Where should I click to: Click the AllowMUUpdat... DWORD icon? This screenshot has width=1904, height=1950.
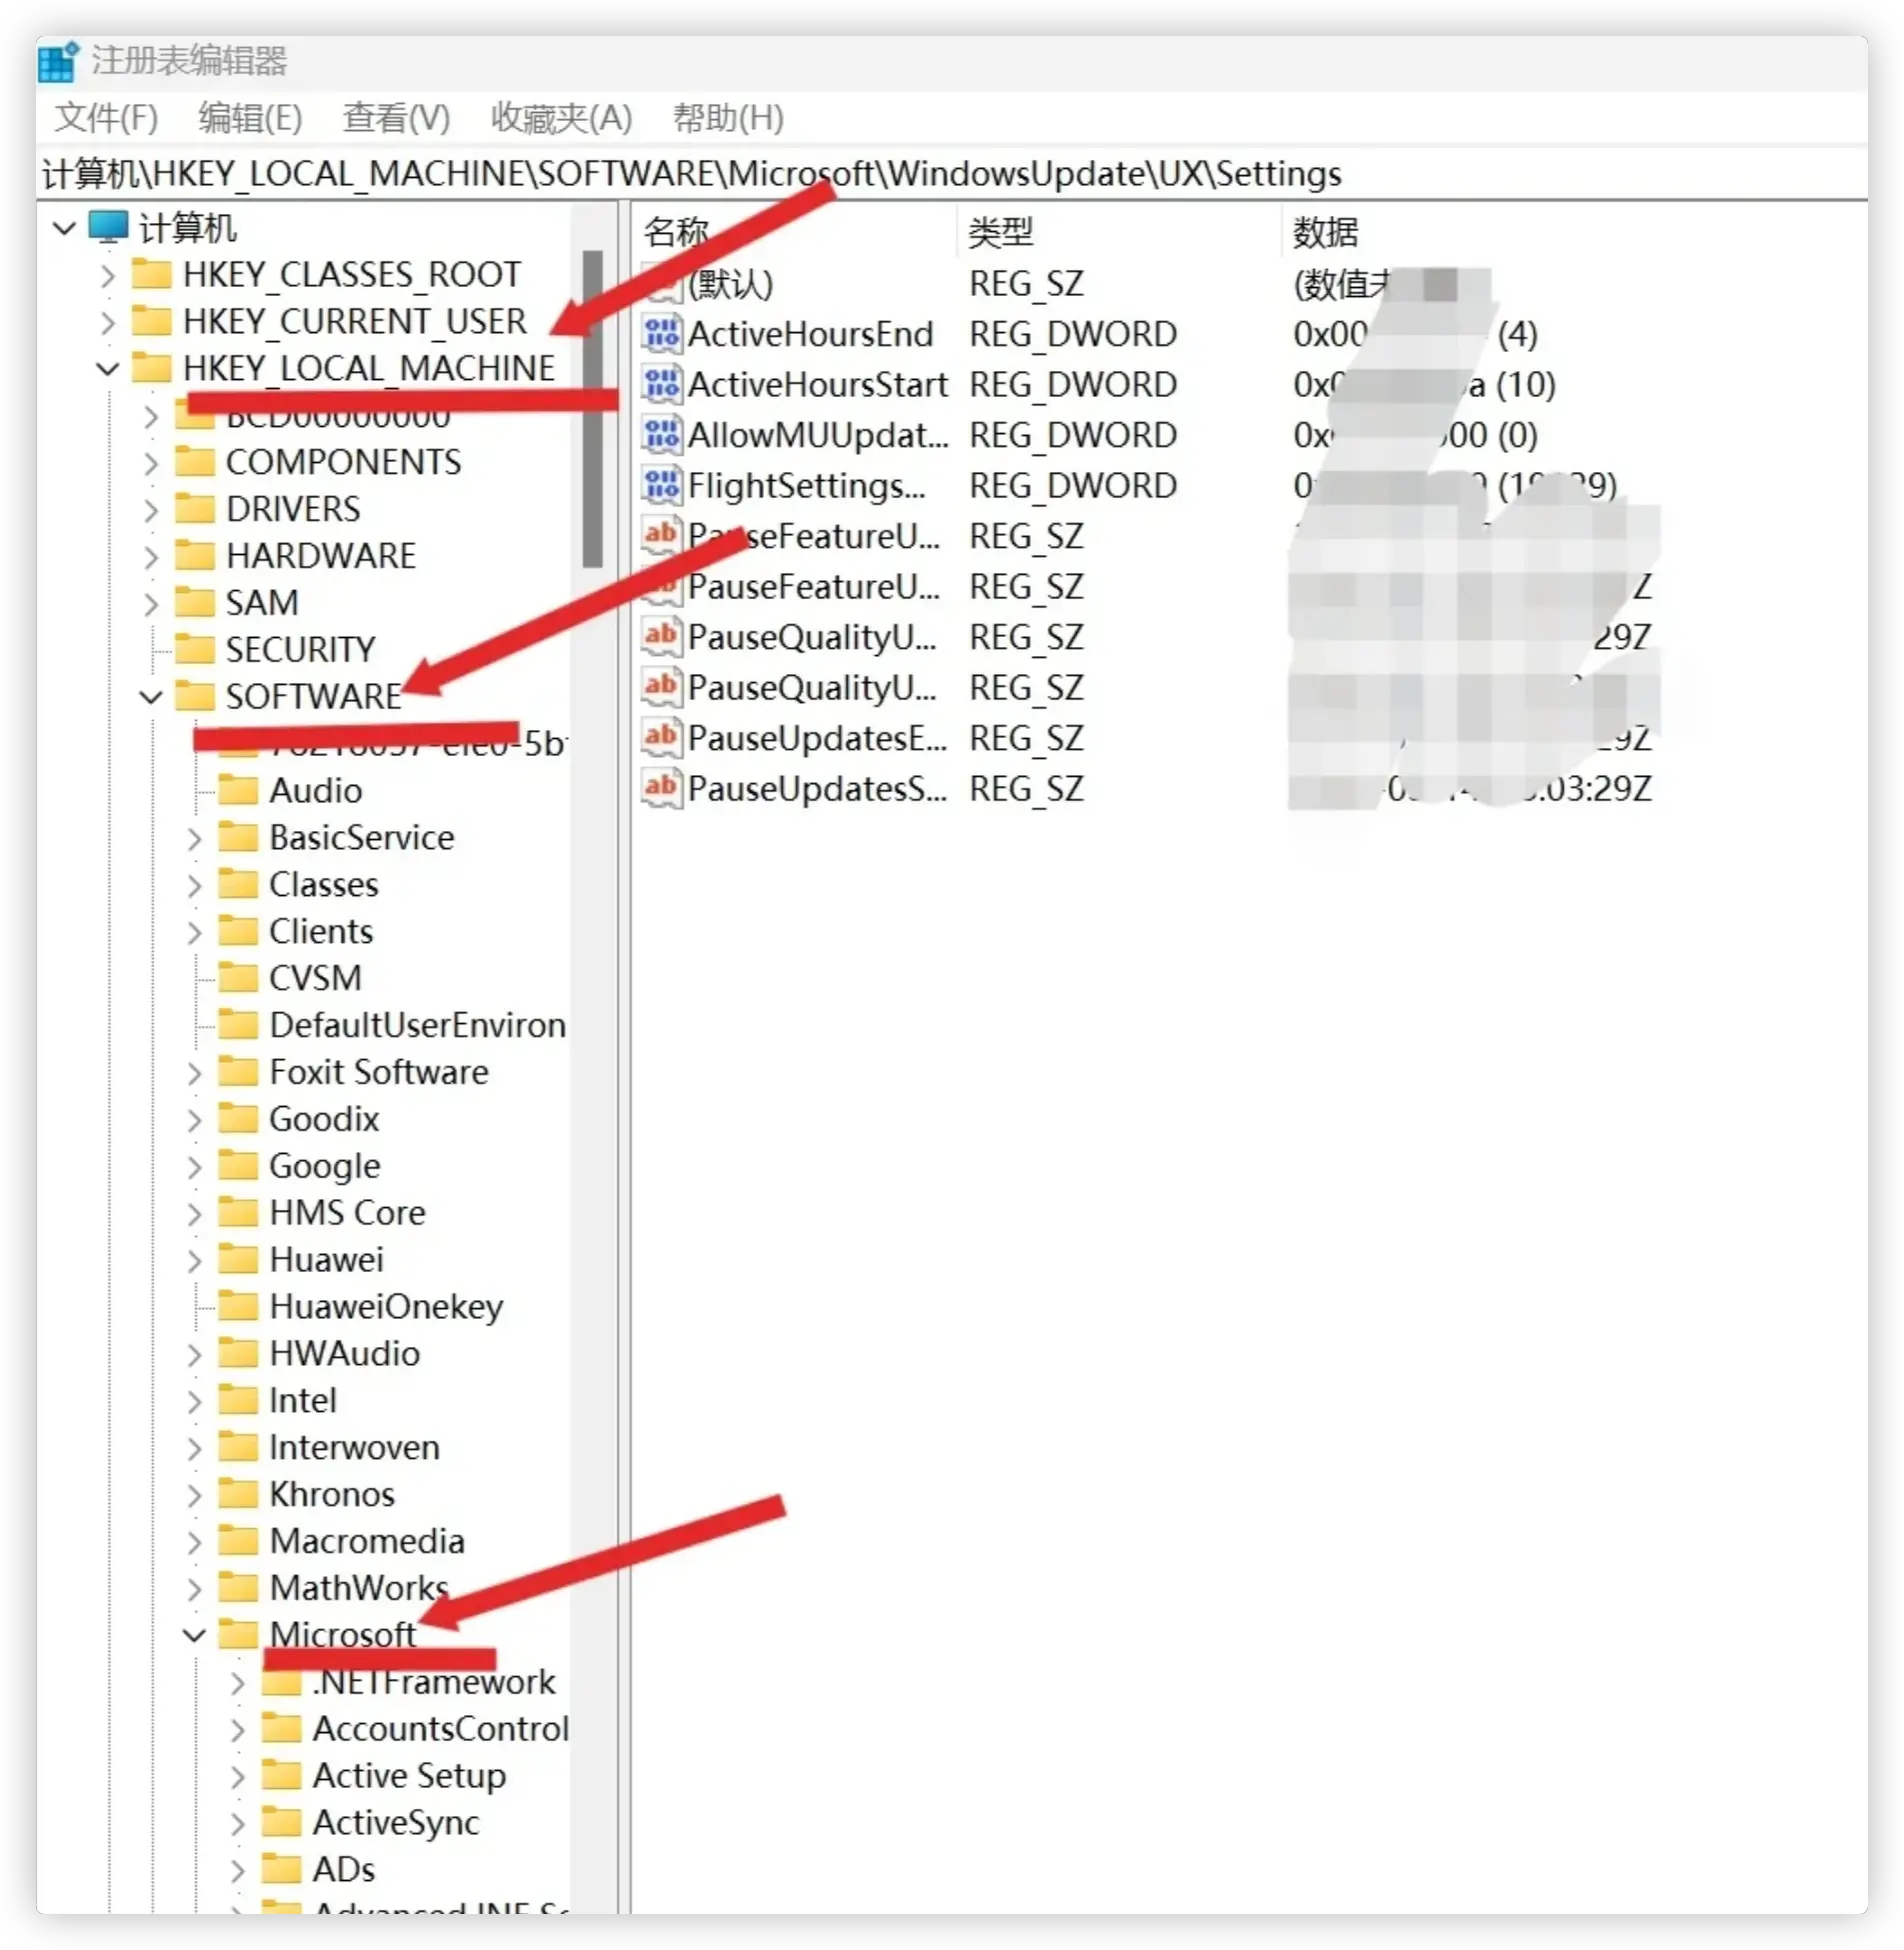click(x=661, y=434)
